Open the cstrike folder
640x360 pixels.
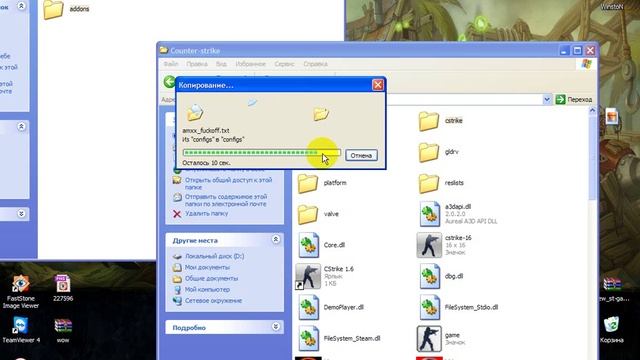click(429, 121)
